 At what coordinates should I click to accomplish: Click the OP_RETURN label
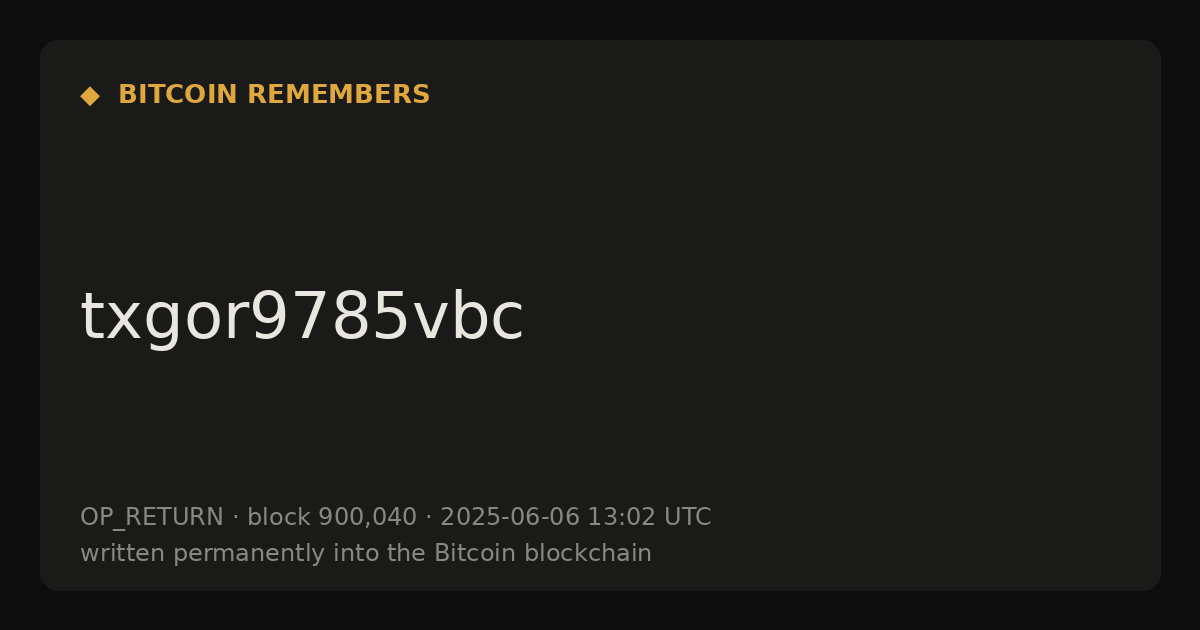pos(152,518)
